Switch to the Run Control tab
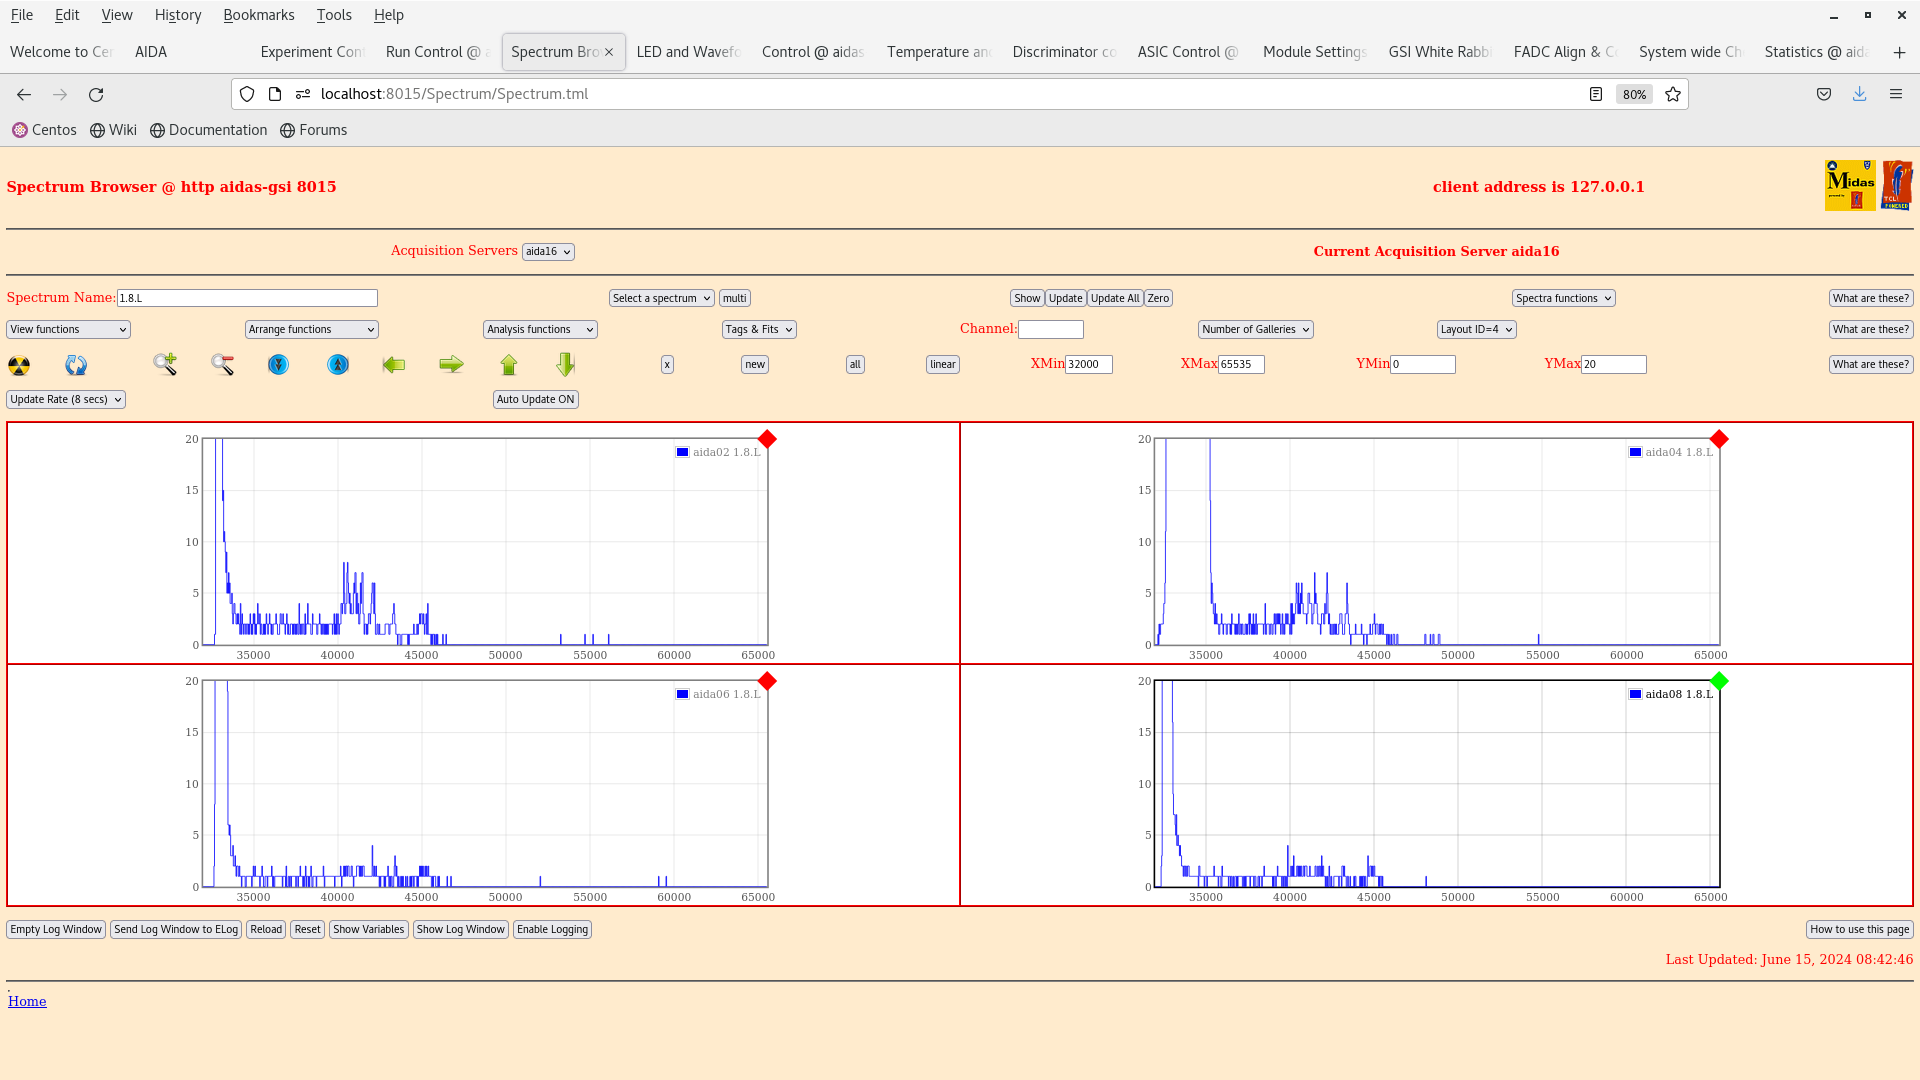Viewport: 1920px width, 1080px height. (436, 52)
